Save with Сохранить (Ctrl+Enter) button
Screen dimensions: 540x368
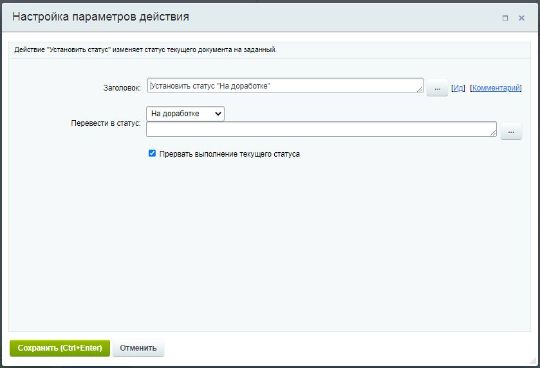60,348
